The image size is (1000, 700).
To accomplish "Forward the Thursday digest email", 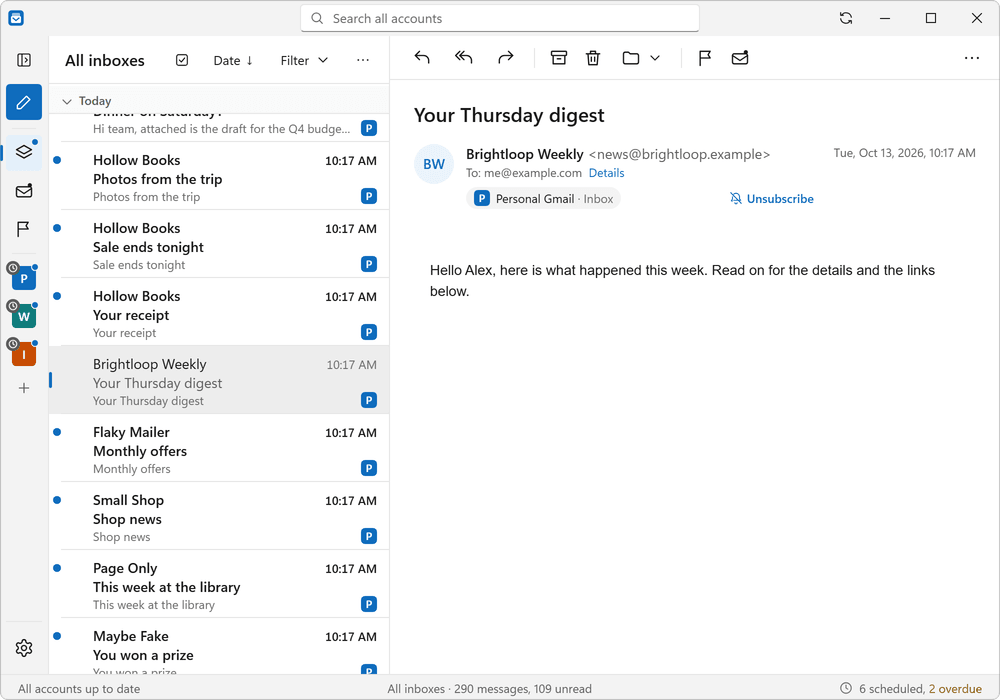I will [x=506, y=58].
